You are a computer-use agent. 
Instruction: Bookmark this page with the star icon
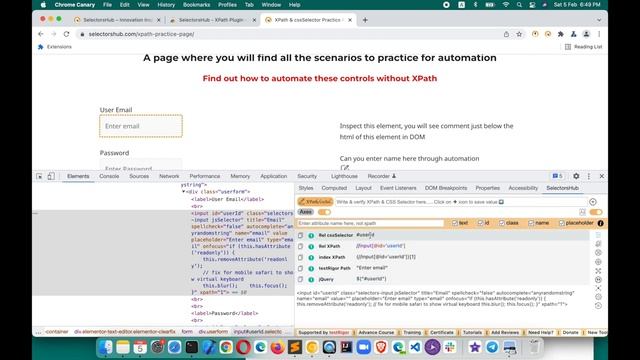519,34
